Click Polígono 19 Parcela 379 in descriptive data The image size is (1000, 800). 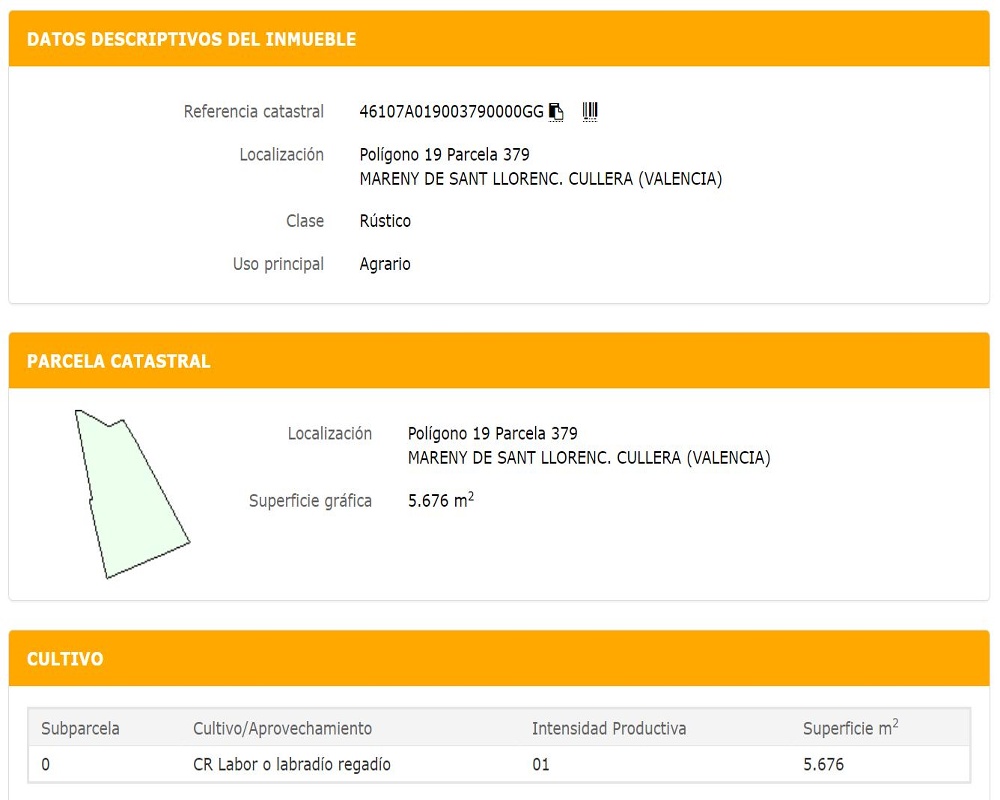point(444,155)
